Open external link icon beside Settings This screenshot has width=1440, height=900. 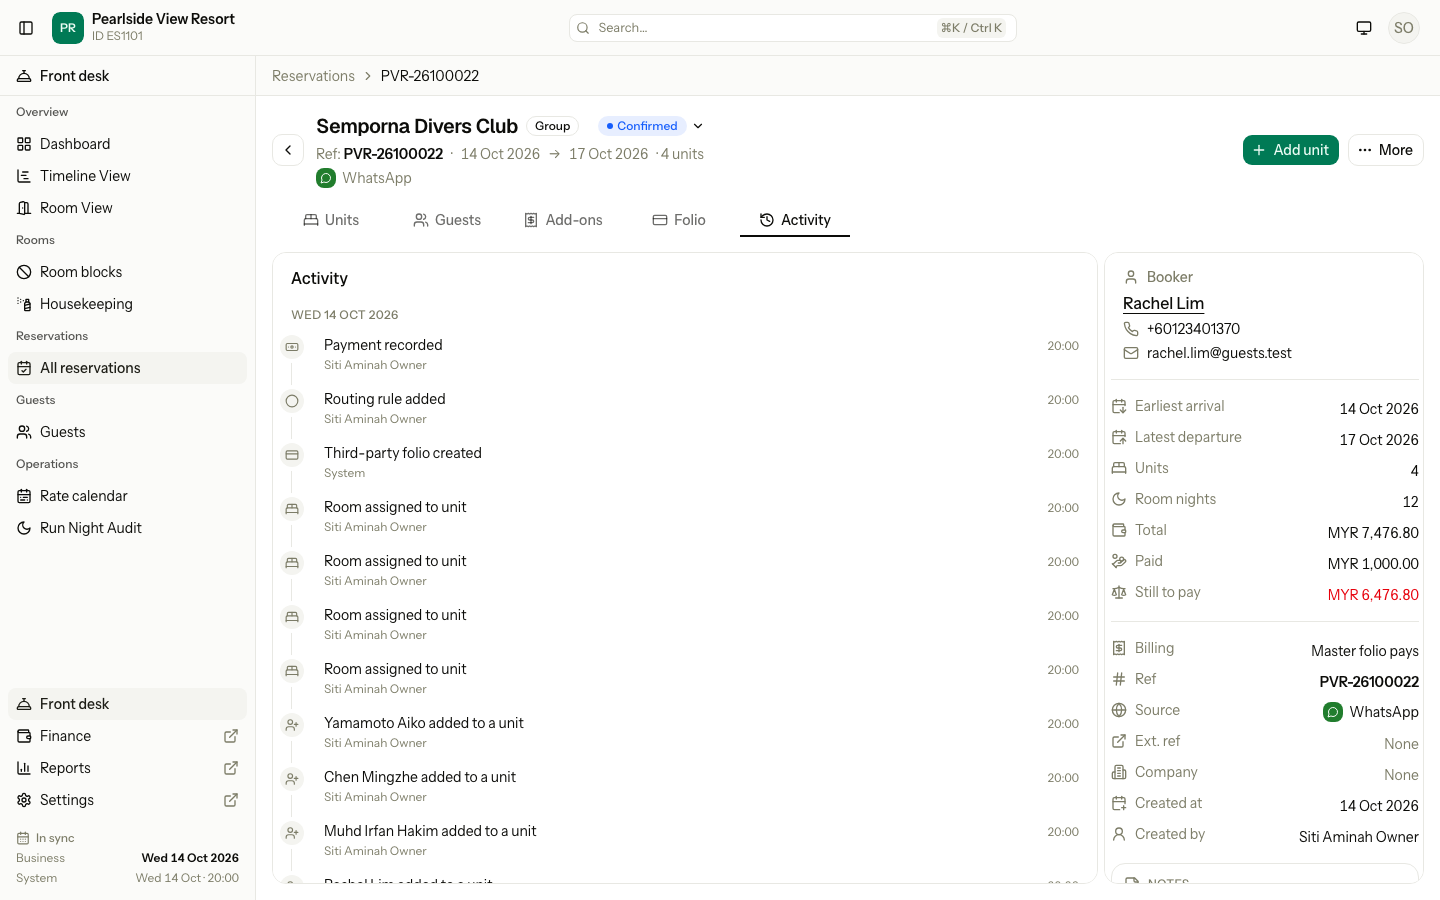(231, 800)
